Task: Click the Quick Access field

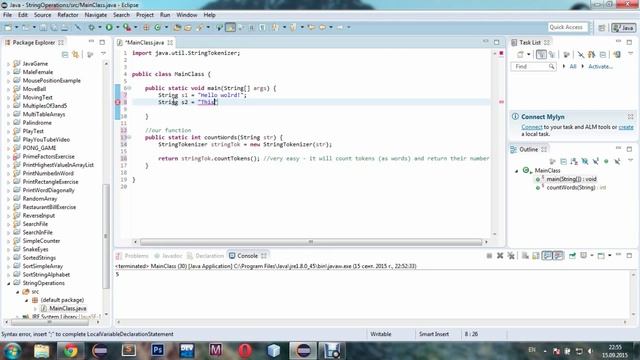Action: tap(567, 27)
